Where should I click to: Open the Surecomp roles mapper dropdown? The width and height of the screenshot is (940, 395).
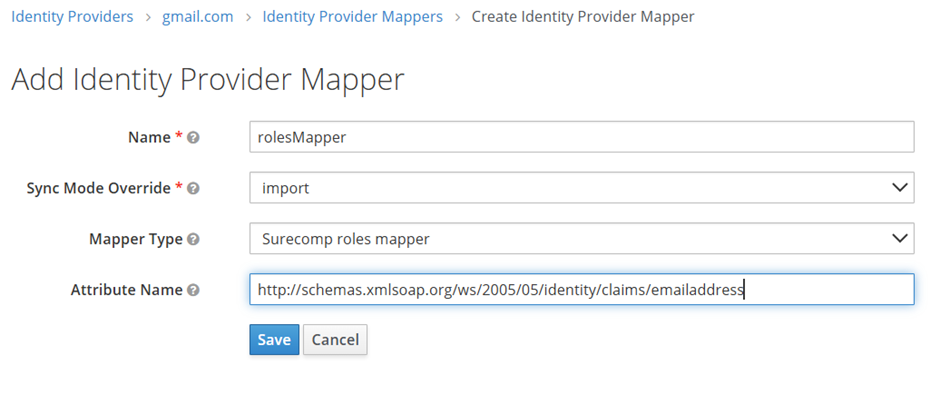pyautogui.click(x=582, y=239)
